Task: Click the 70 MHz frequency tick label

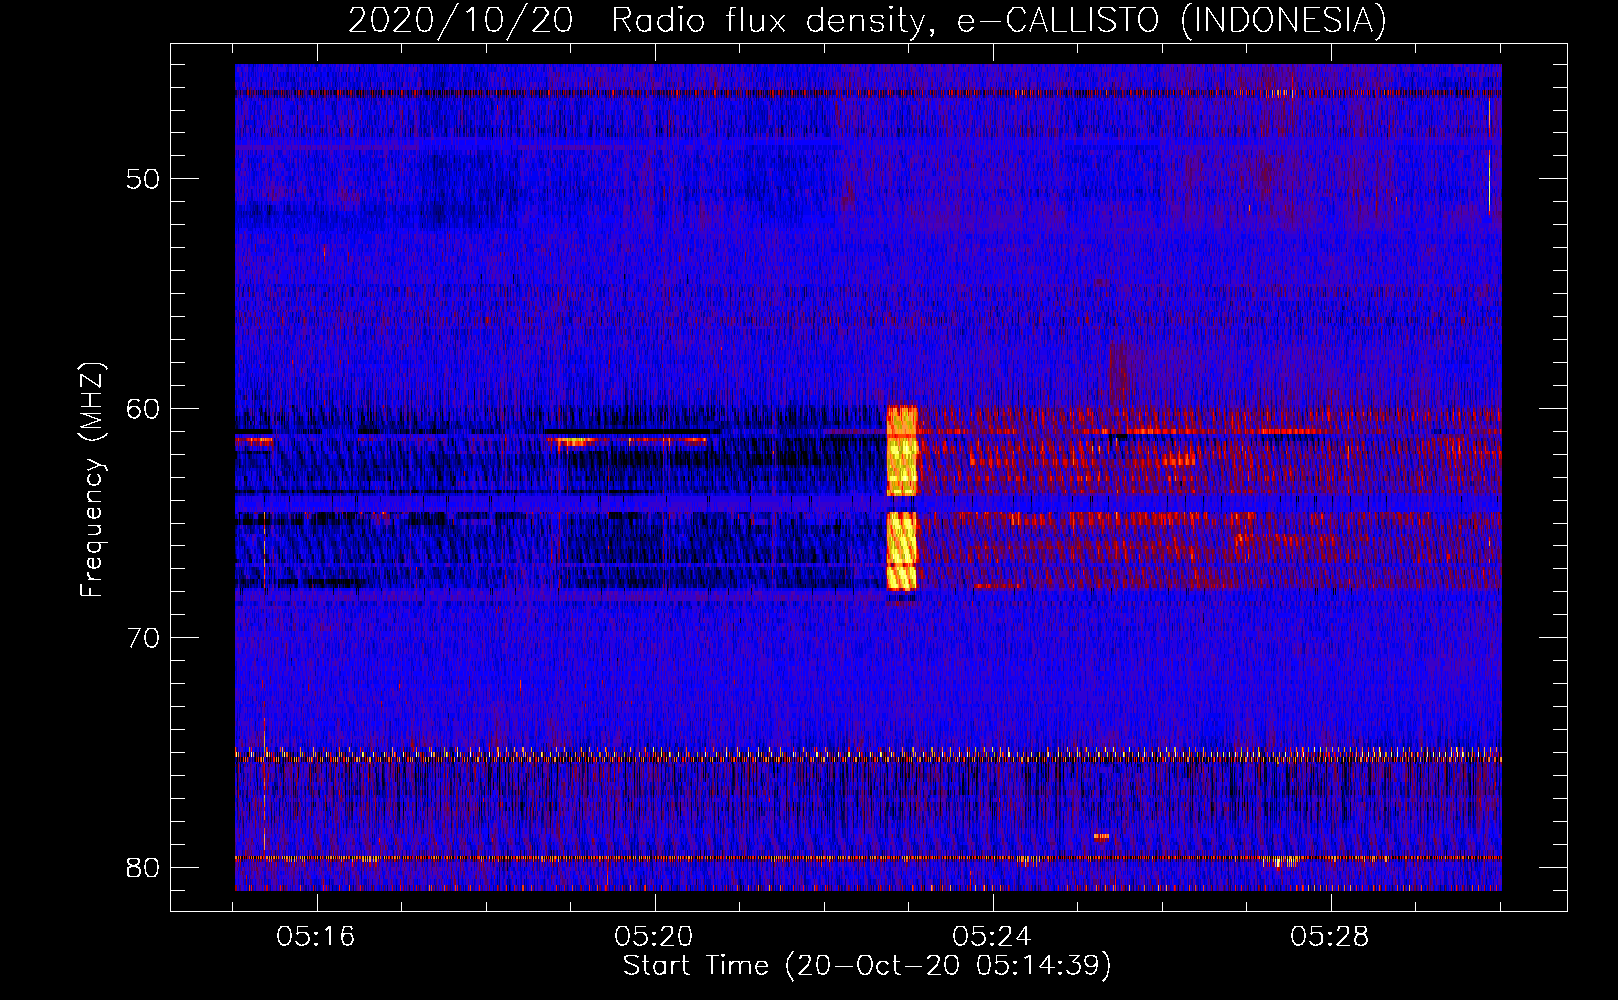Action: pyautogui.click(x=143, y=638)
